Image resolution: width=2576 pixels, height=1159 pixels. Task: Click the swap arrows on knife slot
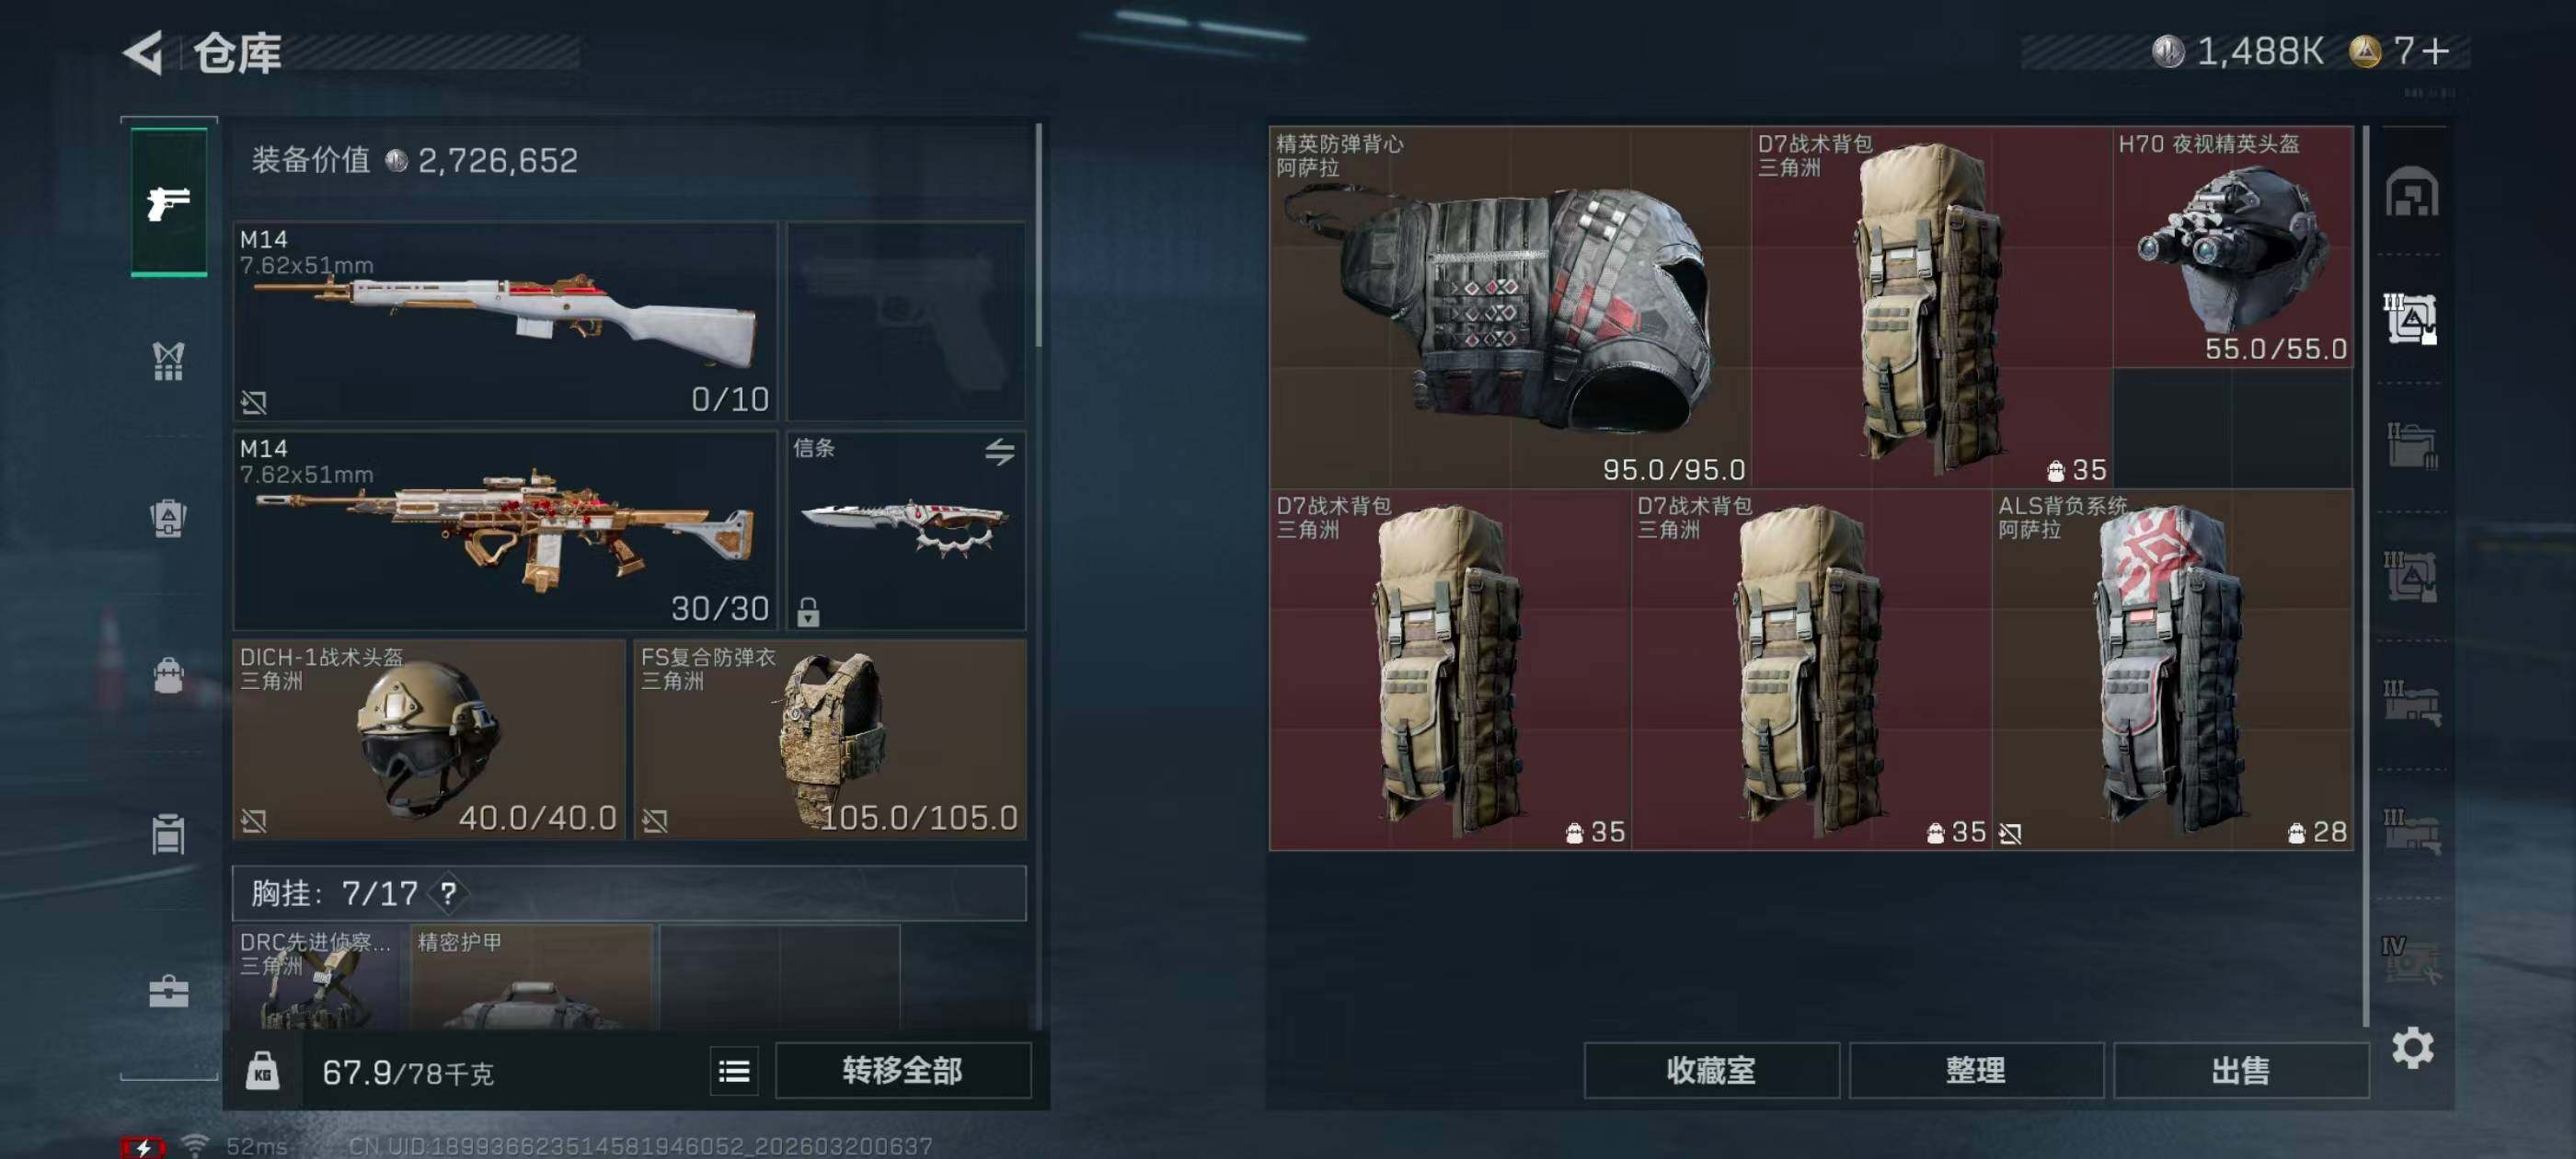coord(999,452)
